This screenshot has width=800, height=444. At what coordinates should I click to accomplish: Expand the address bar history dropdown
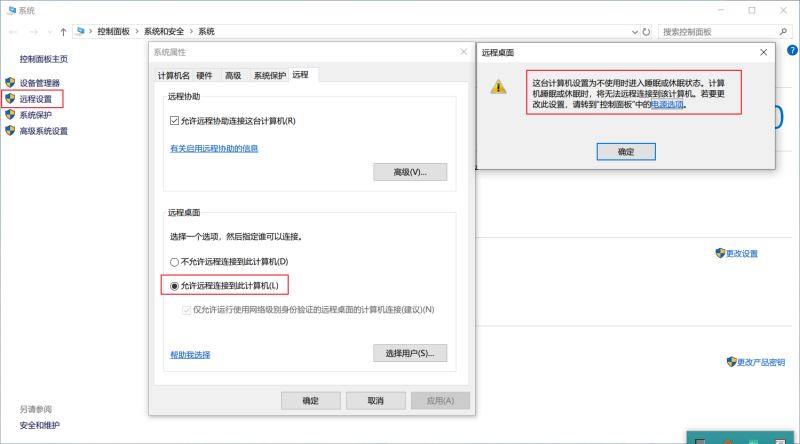(x=634, y=32)
